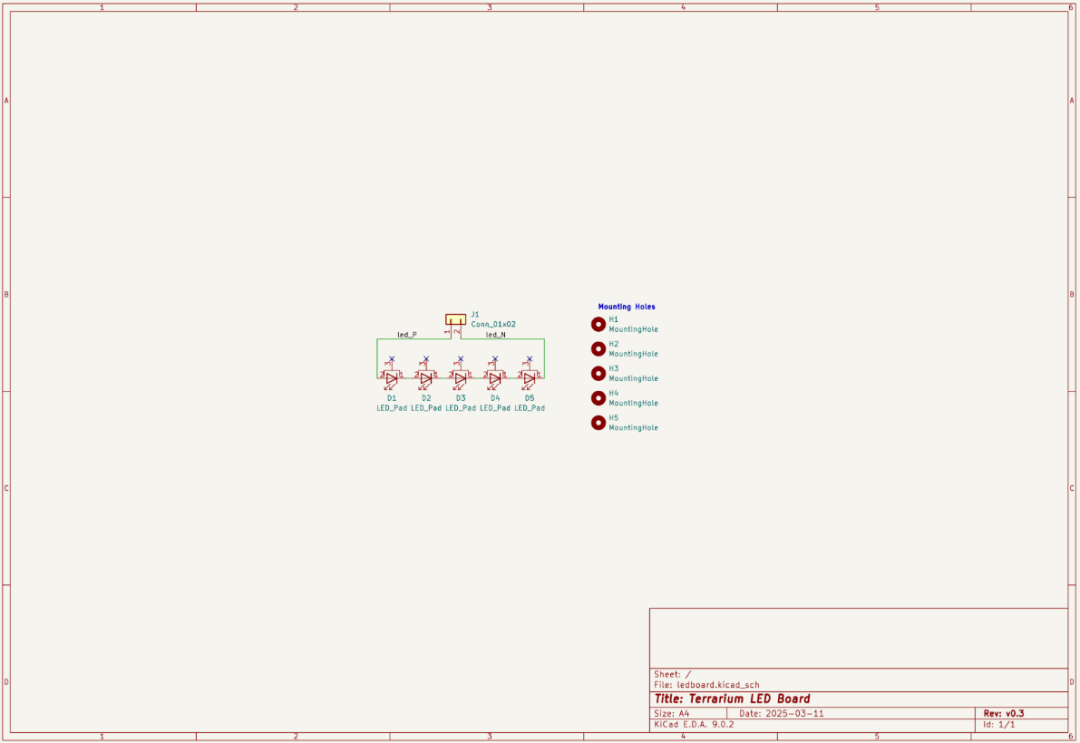Click the H5 reference label
Viewport: 1080px width, 743px height.
click(x=613, y=418)
